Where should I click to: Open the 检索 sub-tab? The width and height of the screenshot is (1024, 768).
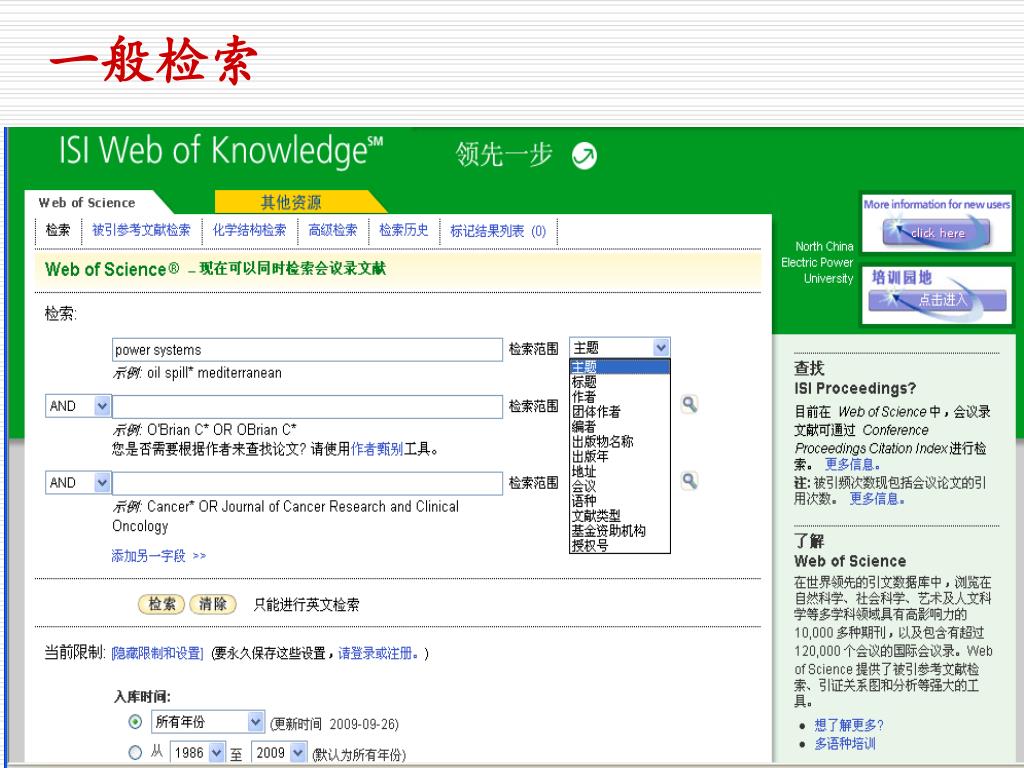tap(57, 230)
